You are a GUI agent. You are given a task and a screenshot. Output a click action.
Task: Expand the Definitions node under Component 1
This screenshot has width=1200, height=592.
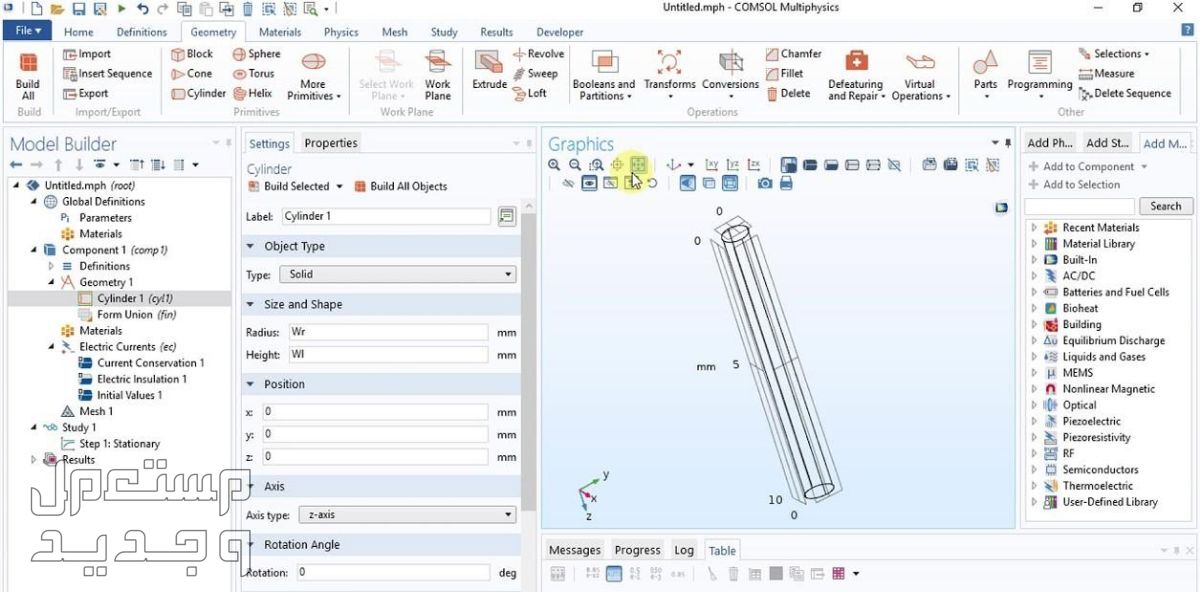(51, 267)
